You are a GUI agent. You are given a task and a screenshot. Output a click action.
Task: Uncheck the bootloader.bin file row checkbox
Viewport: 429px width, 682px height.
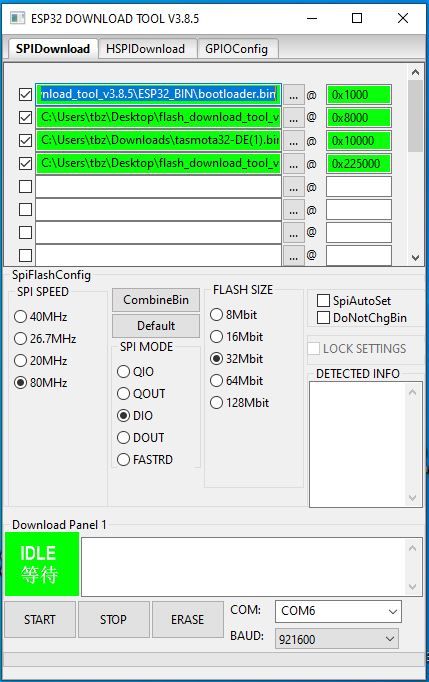[x=26, y=94]
